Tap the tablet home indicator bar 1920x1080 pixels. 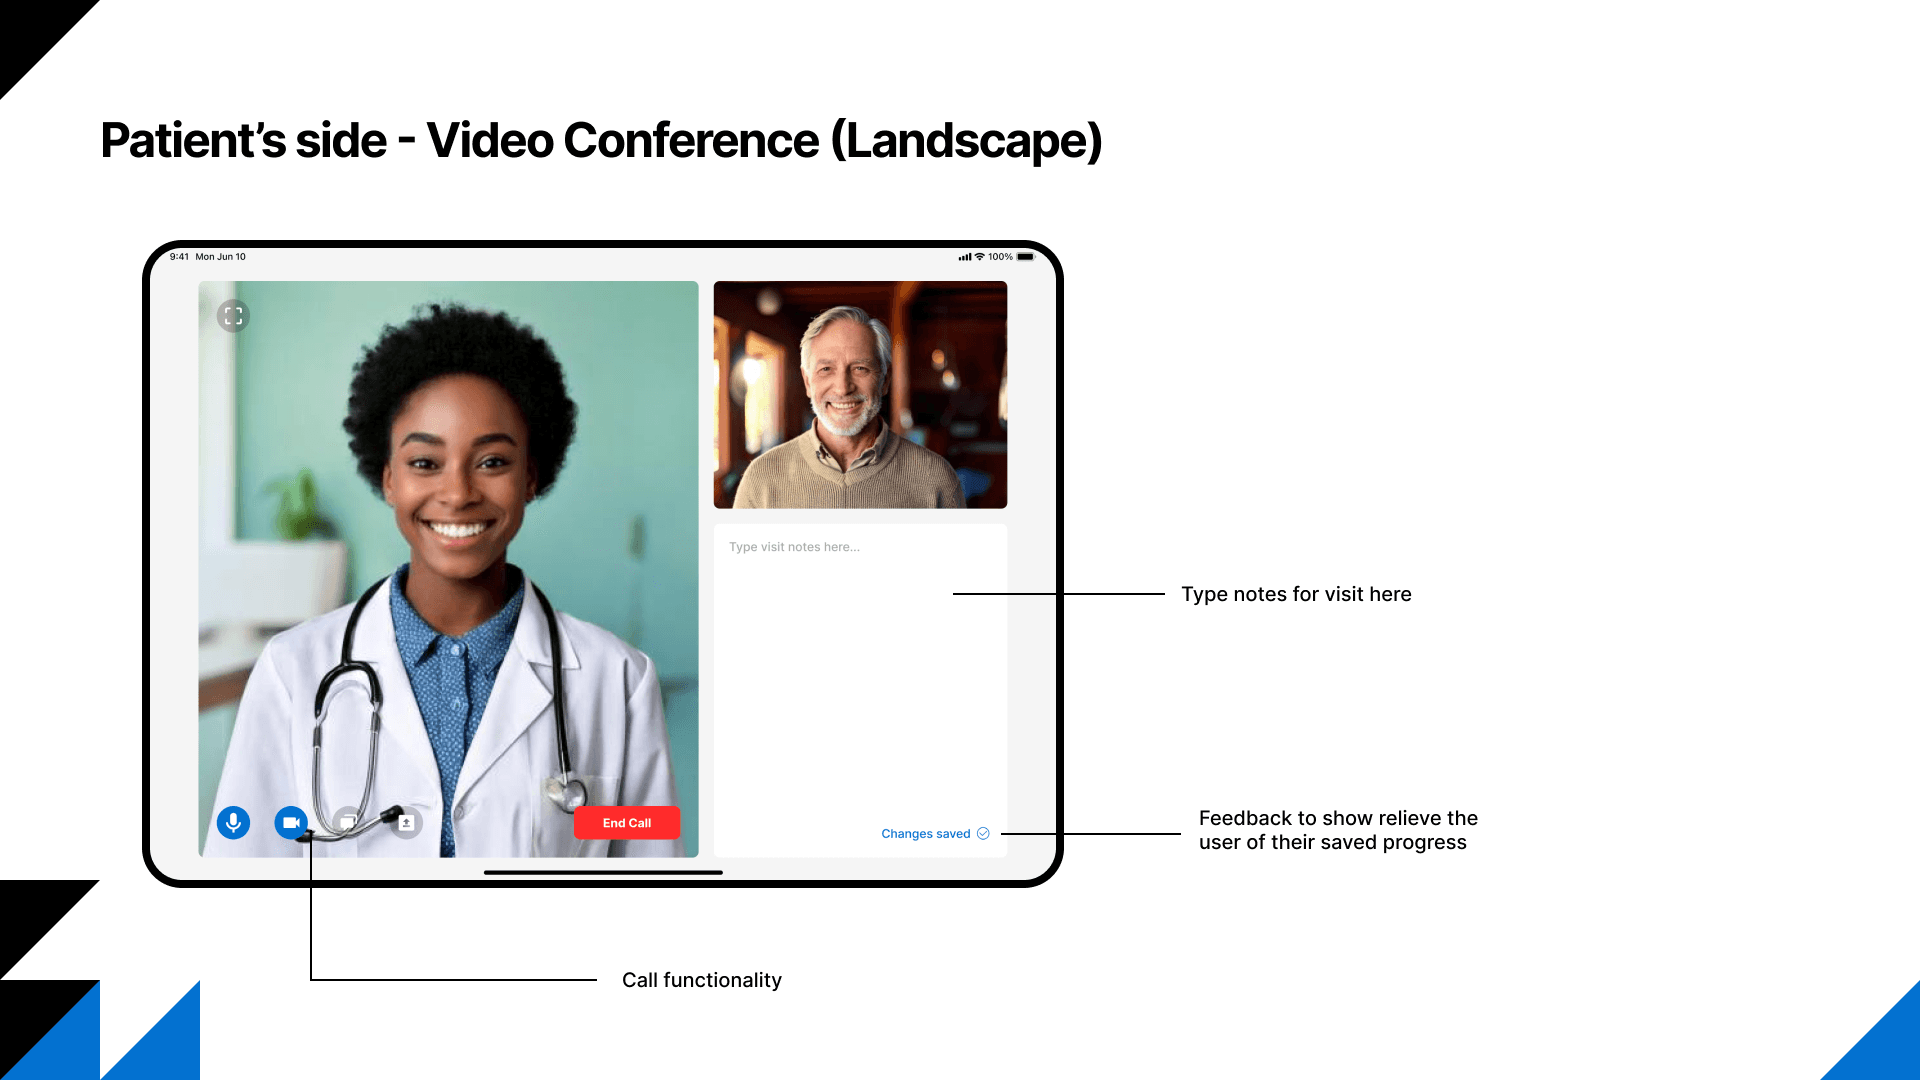coord(603,873)
